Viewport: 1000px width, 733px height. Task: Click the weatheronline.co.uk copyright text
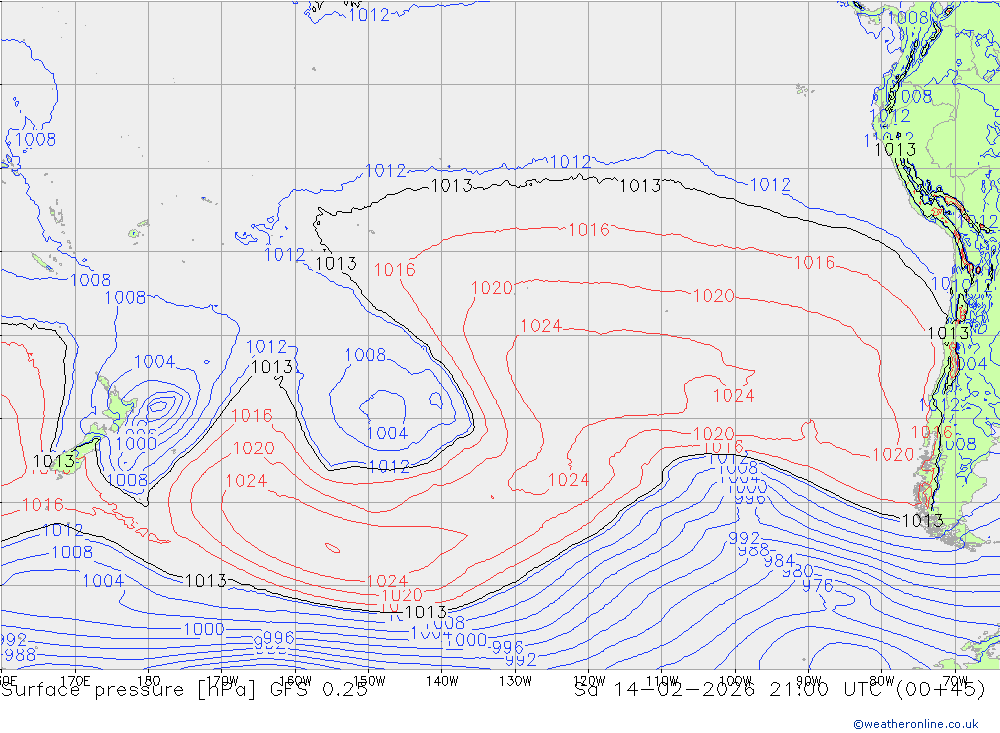point(916,724)
